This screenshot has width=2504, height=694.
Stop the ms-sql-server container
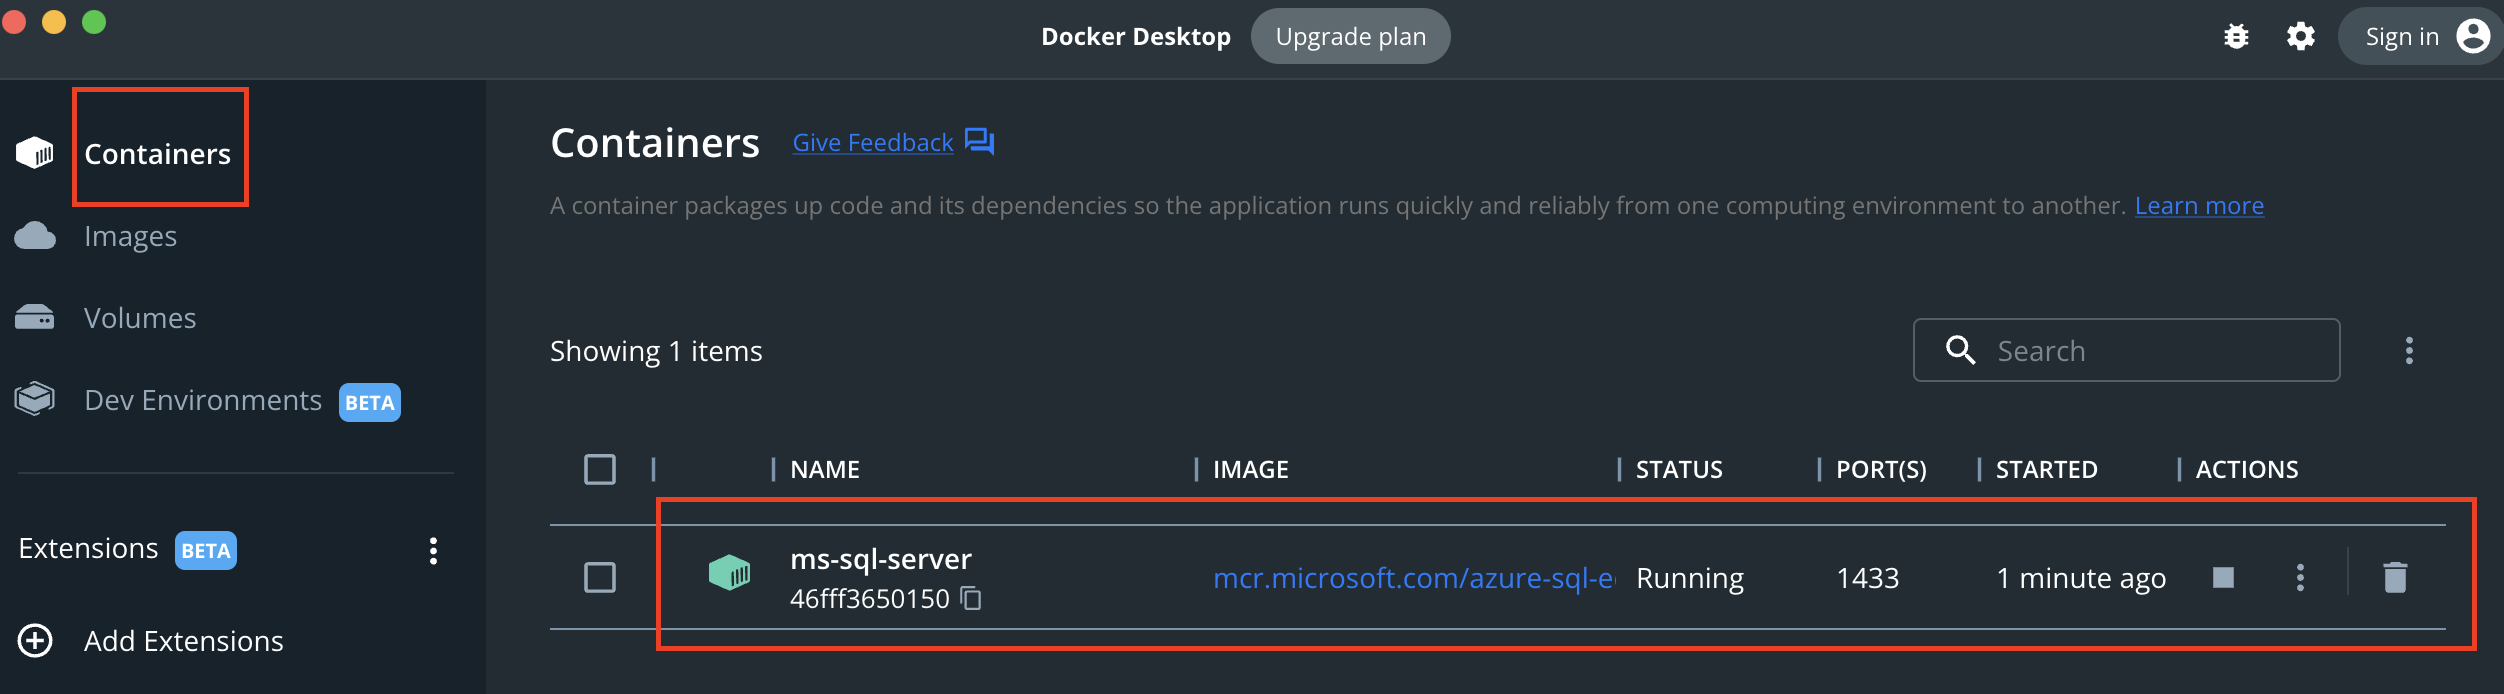point(2223,577)
